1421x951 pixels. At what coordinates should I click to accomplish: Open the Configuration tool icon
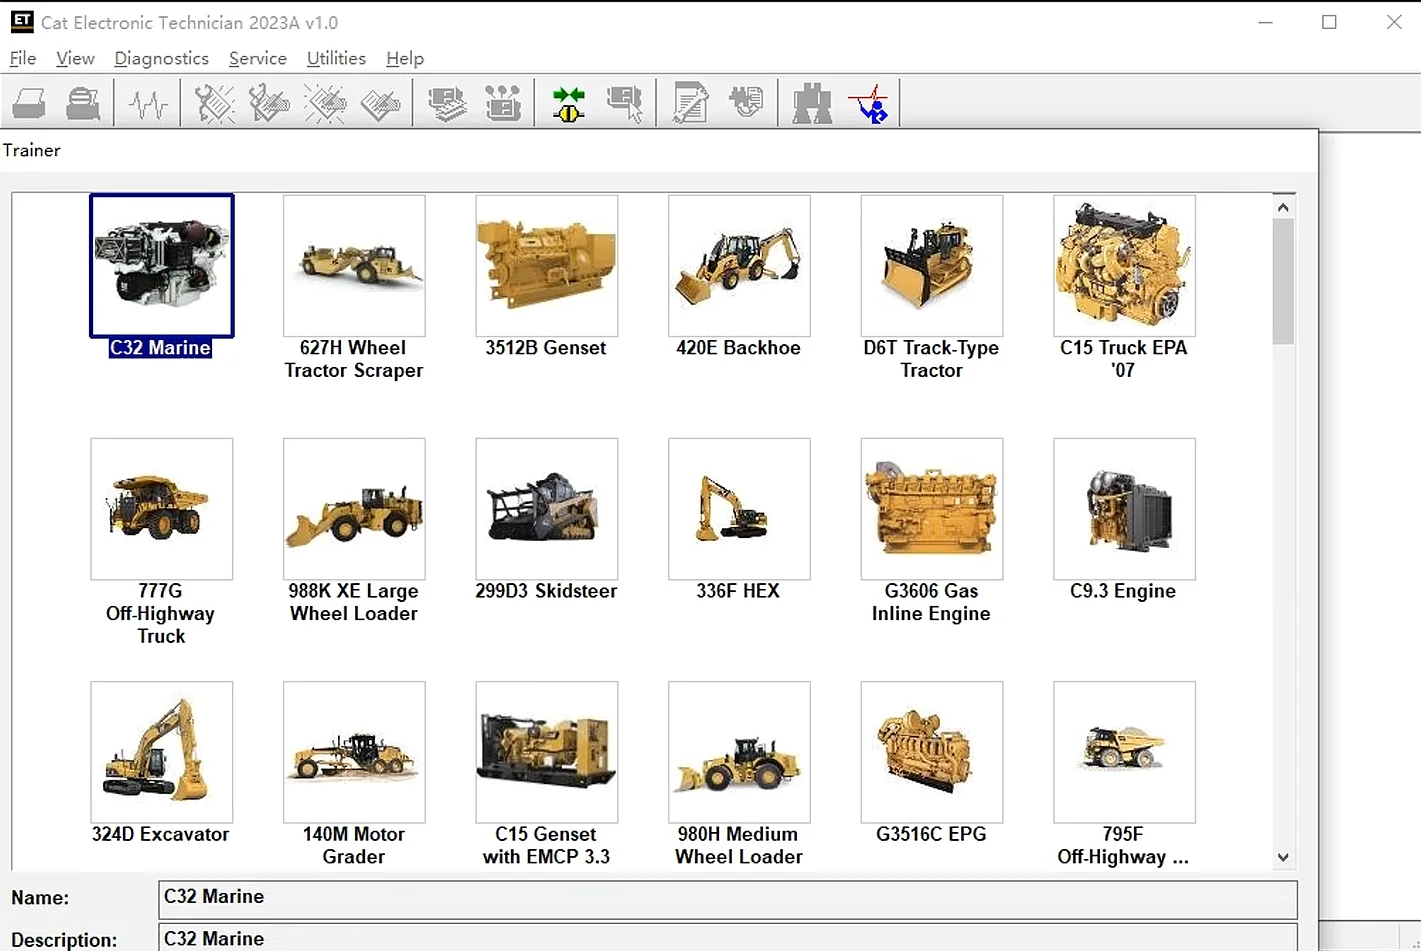503,103
